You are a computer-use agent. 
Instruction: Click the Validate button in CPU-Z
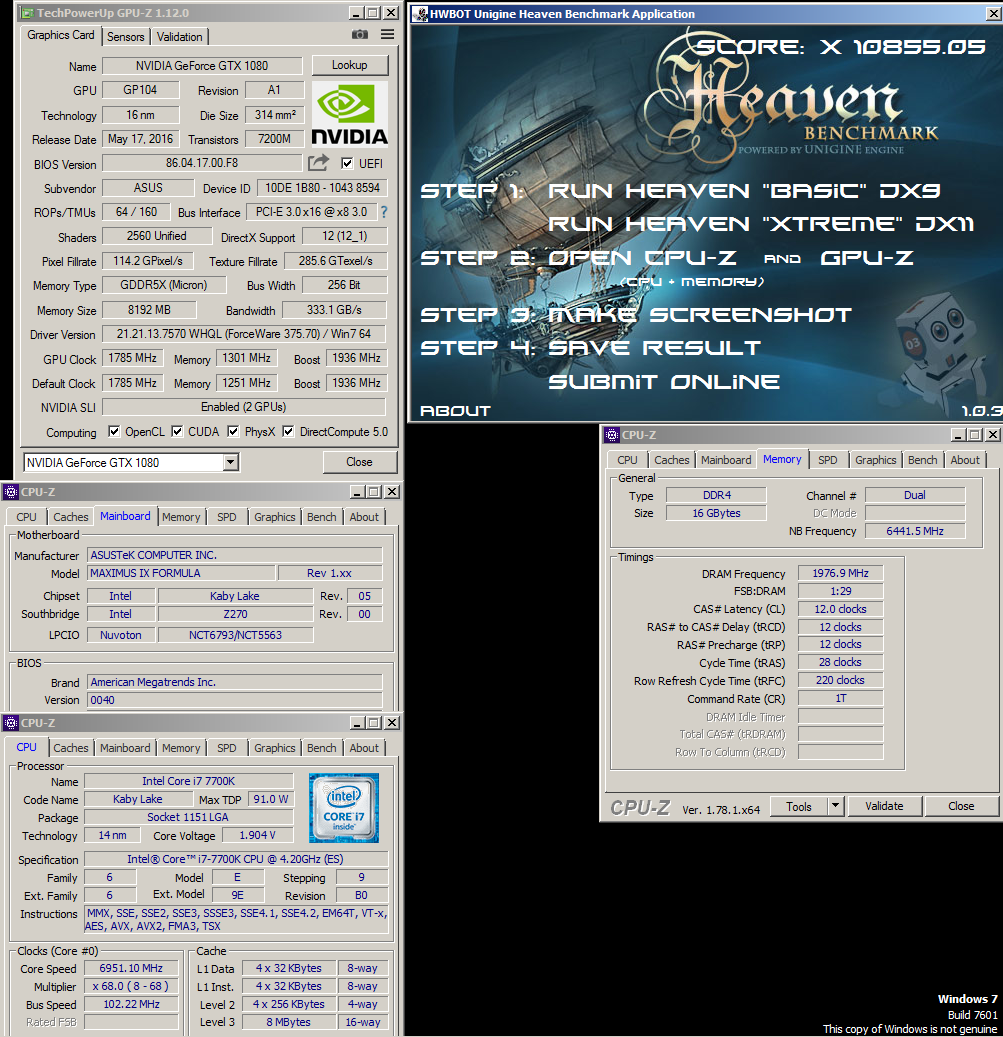pyautogui.click(x=884, y=806)
